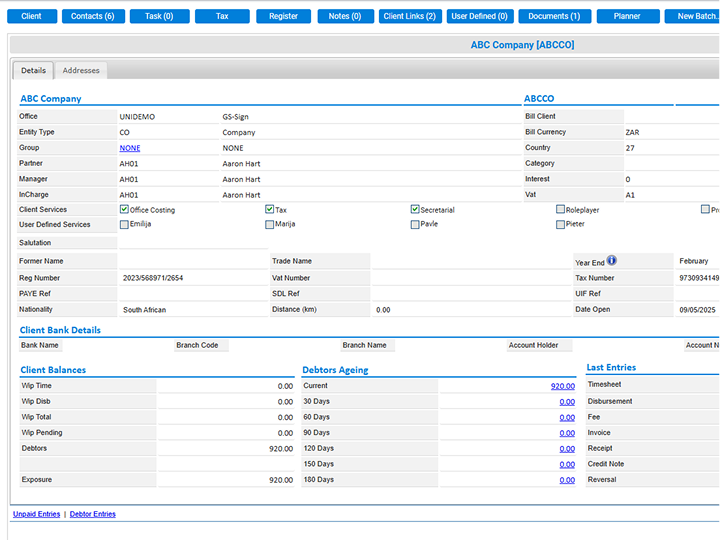Click the Trade Name field
720x540 pixels.
point(471,261)
